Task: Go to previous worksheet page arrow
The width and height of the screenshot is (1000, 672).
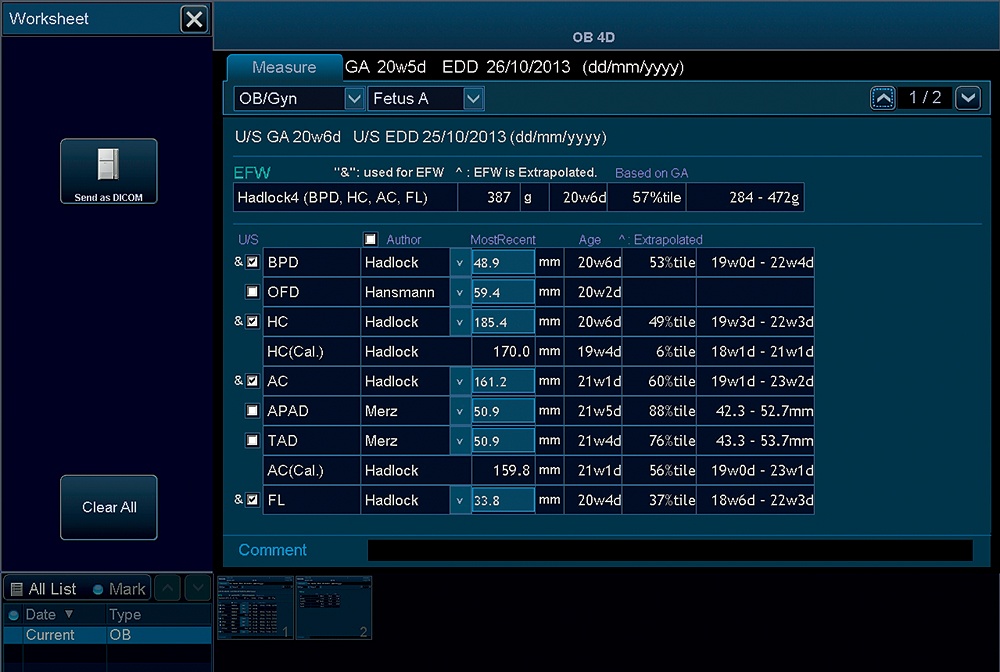Action: tap(883, 98)
